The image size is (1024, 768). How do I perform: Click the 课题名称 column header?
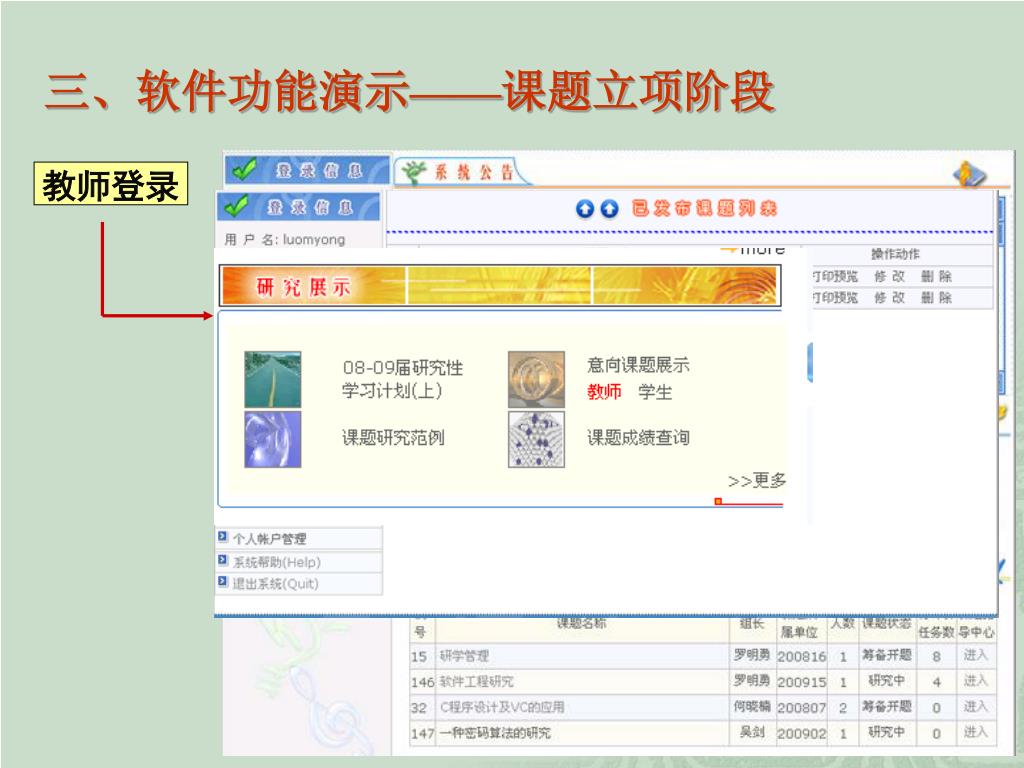581,624
